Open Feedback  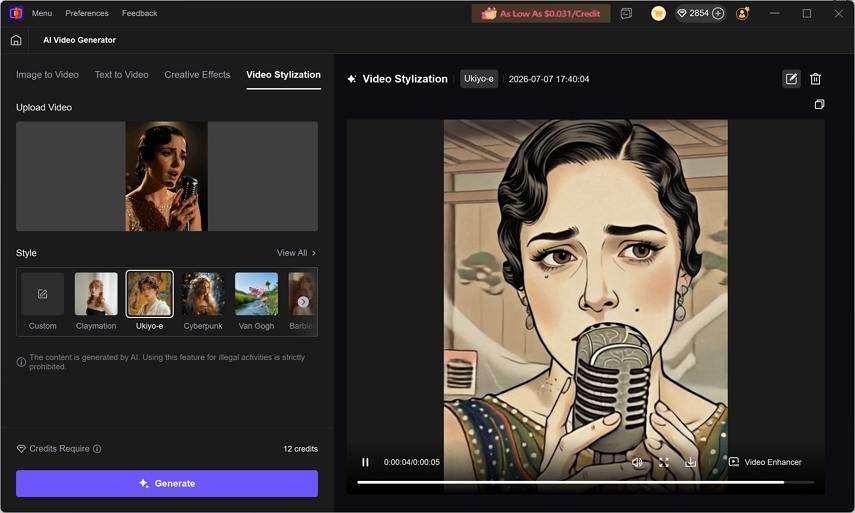tap(140, 13)
